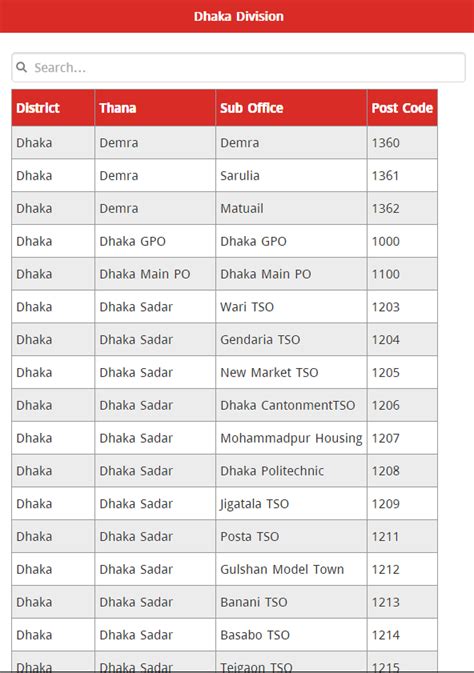This screenshot has width=474, height=673.
Task: Select post code 1000 cell
Action: point(402,241)
